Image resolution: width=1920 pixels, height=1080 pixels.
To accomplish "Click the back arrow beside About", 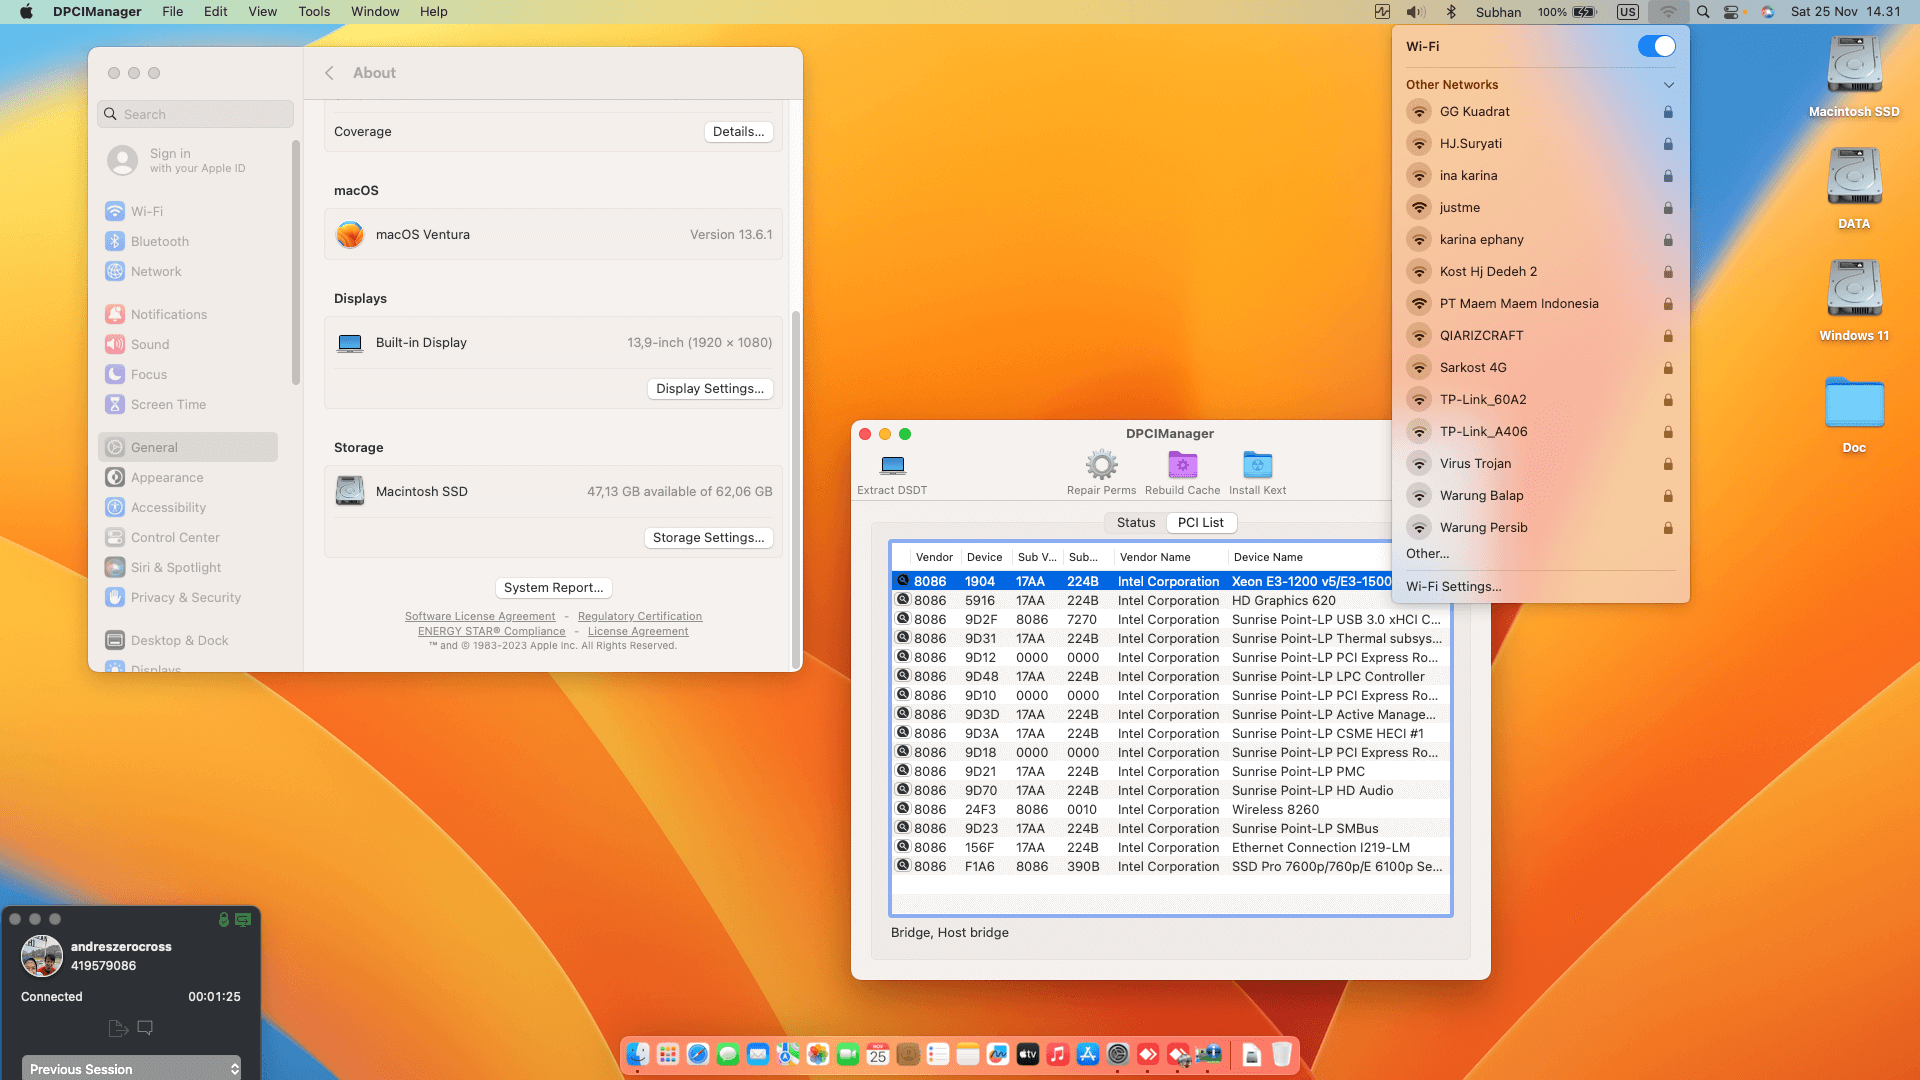I will click(x=329, y=73).
